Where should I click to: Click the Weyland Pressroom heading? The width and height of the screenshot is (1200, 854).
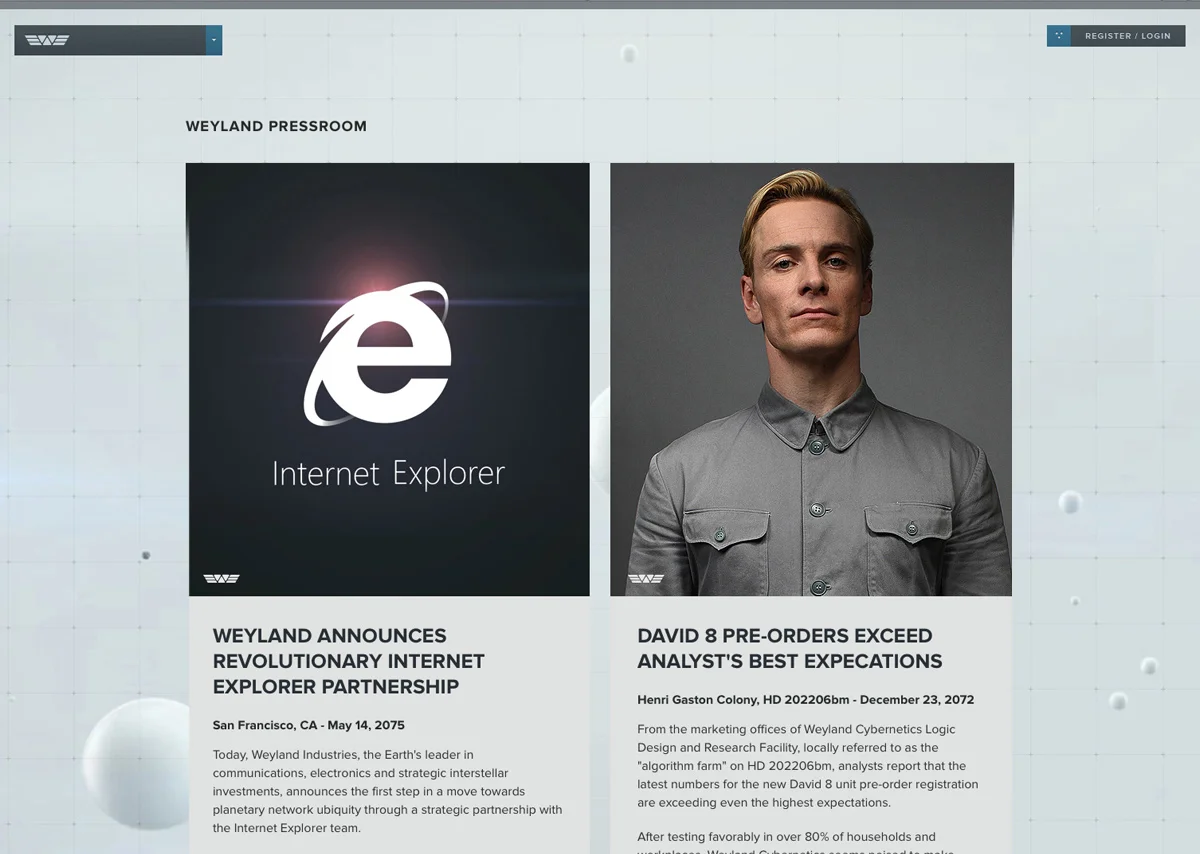pos(276,126)
